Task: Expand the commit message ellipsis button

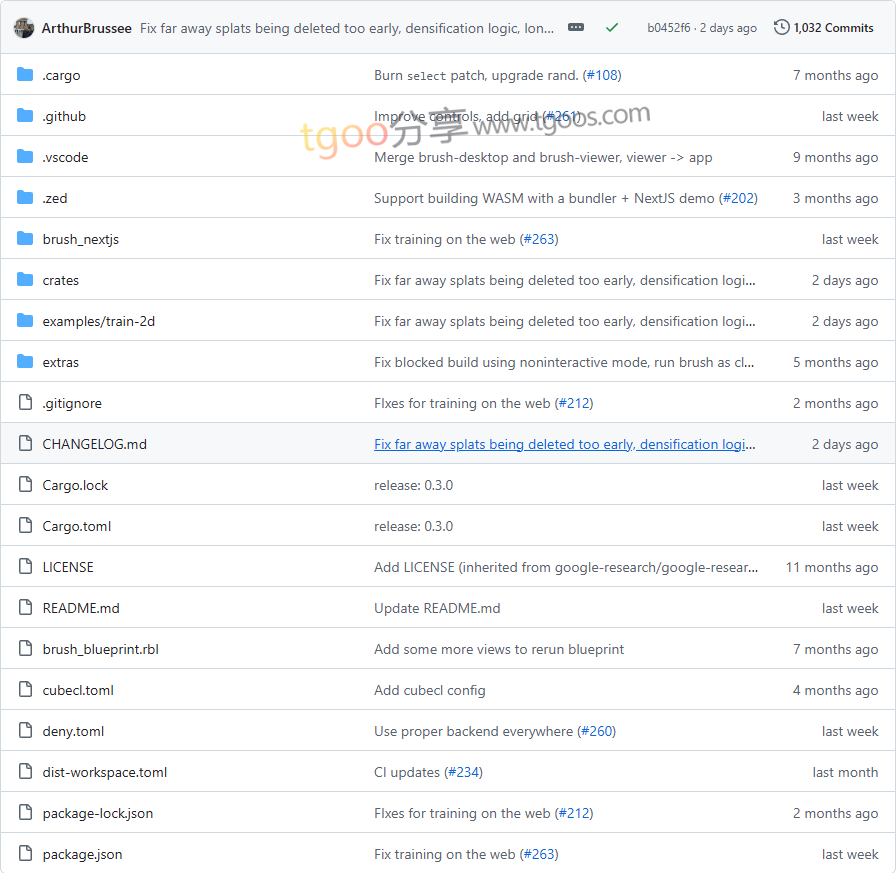Action: coord(576,28)
